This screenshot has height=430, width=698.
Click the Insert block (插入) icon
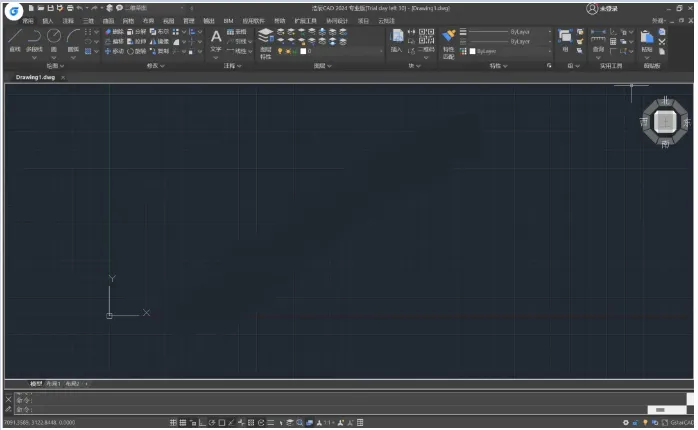[397, 41]
